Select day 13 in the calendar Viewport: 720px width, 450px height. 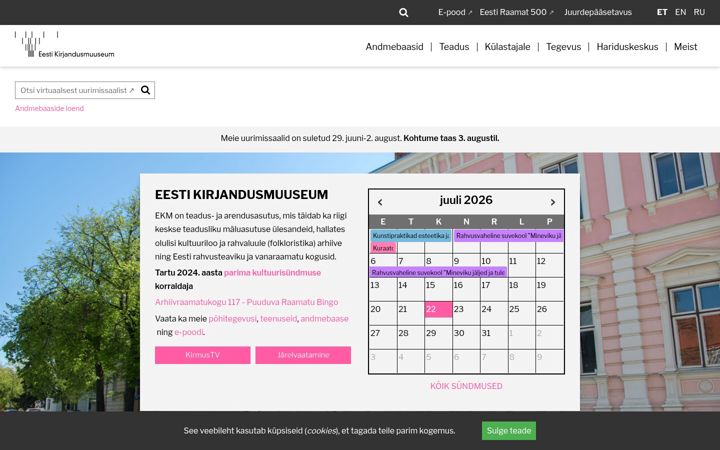pyautogui.click(x=383, y=289)
